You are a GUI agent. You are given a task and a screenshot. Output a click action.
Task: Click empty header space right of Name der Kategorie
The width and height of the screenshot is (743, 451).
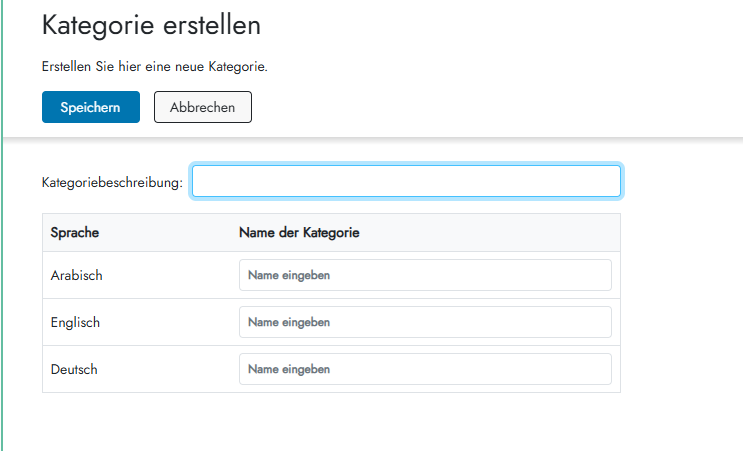click(x=490, y=233)
